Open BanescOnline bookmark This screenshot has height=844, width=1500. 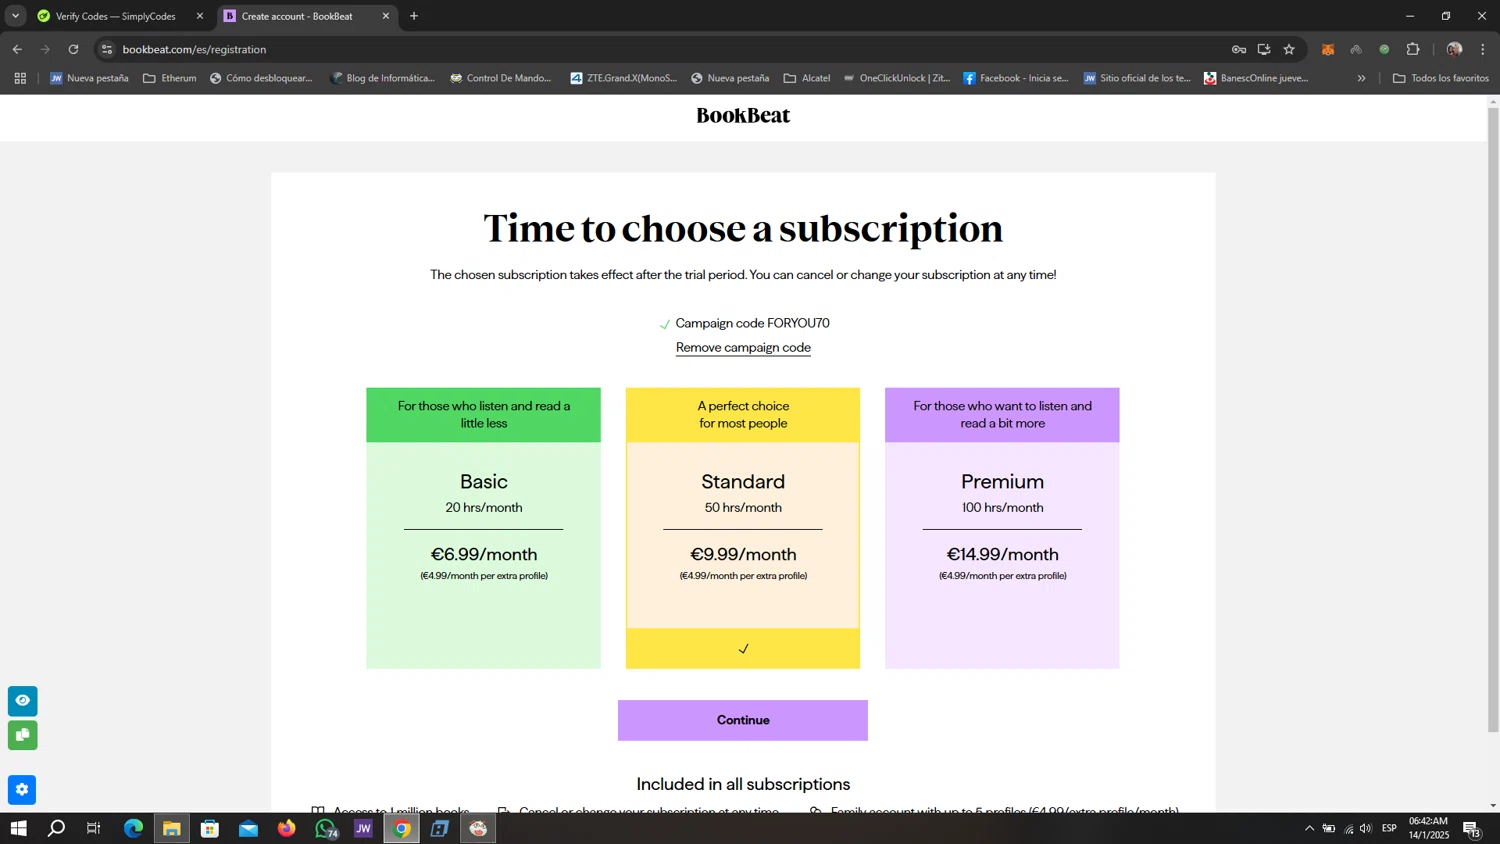coord(1256,78)
